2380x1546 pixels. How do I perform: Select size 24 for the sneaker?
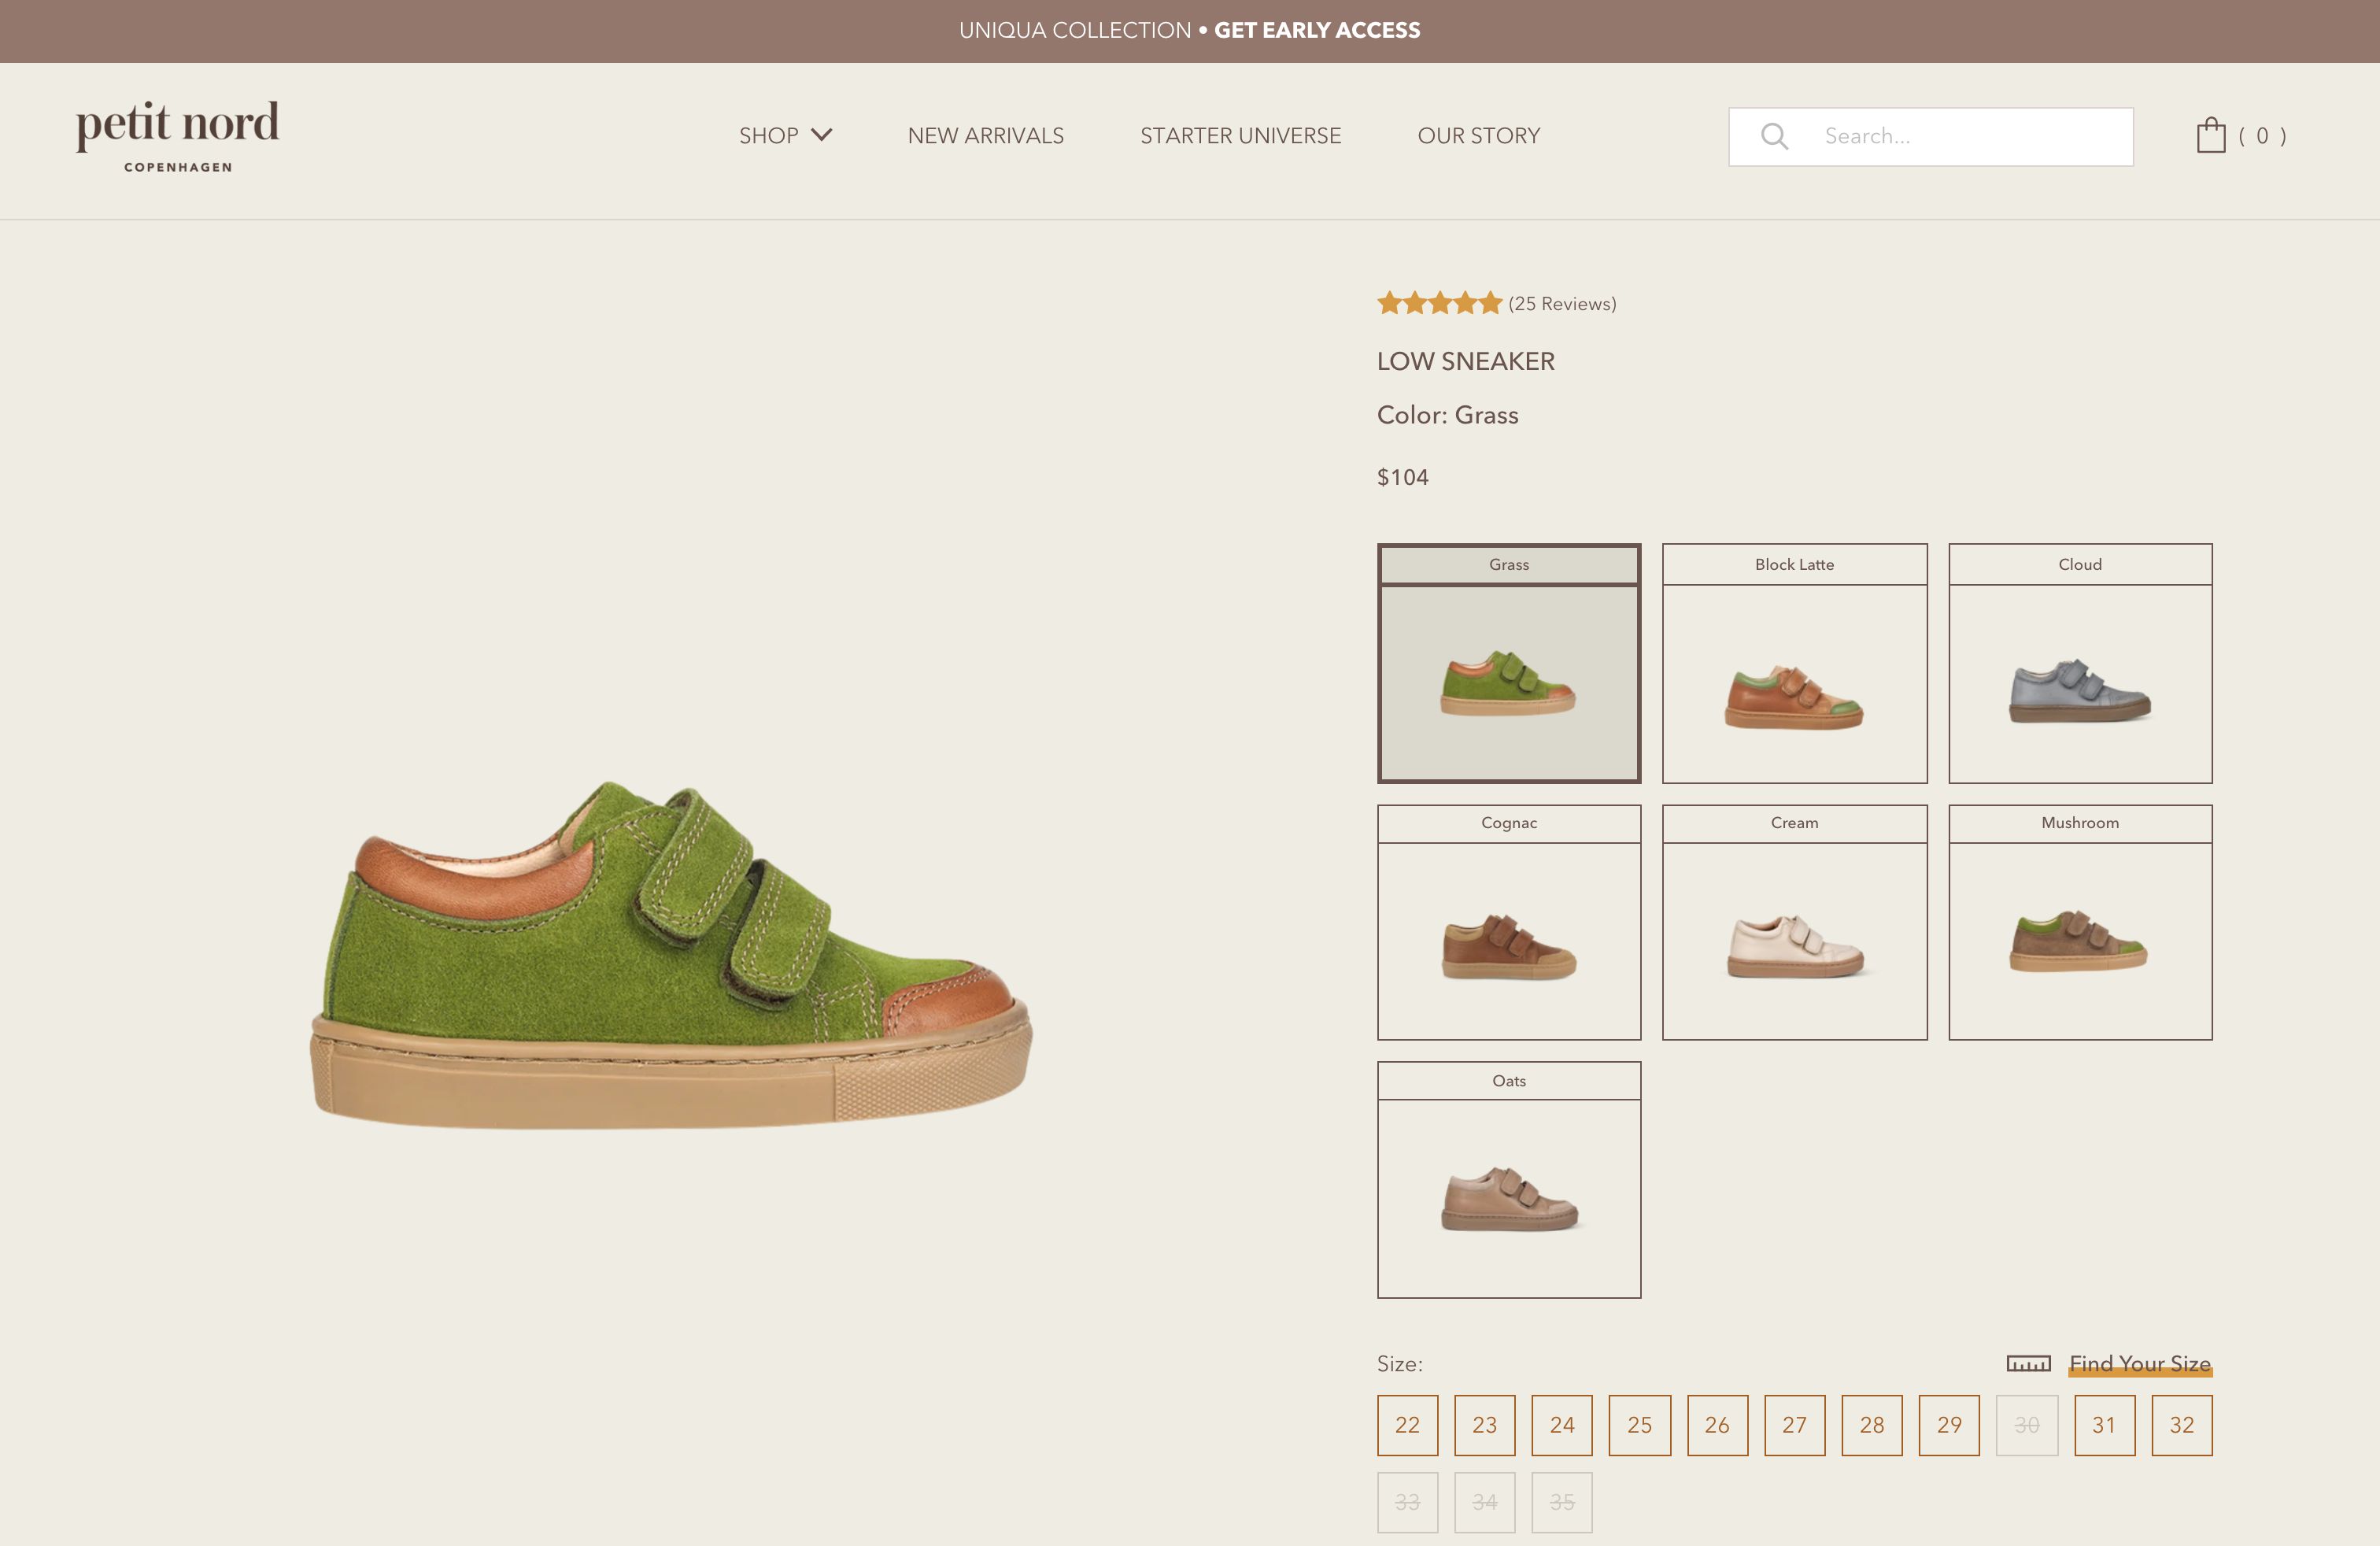point(1562,1426)
